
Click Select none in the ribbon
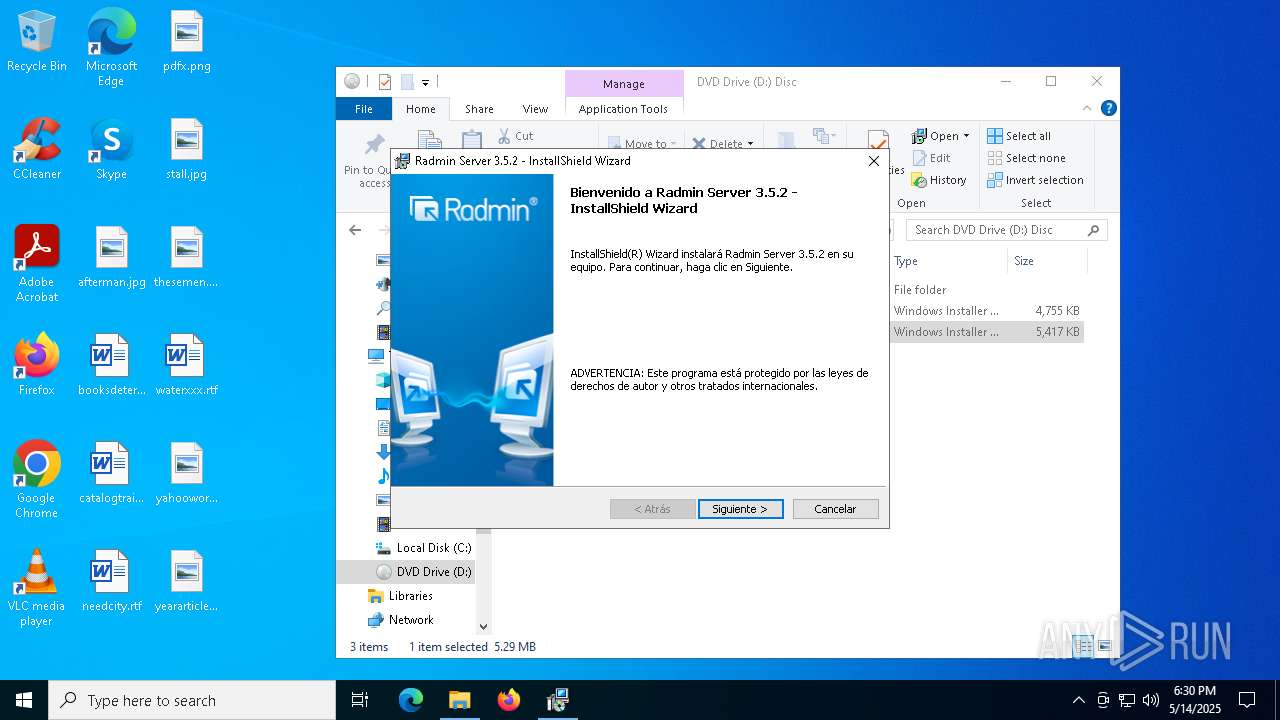click(1026, 158)
